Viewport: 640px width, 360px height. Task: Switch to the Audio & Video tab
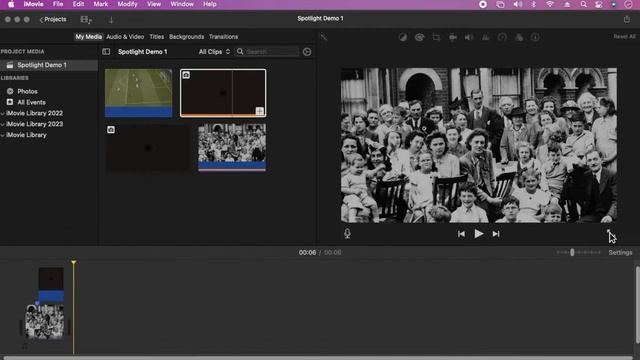[x=125, y=37]
